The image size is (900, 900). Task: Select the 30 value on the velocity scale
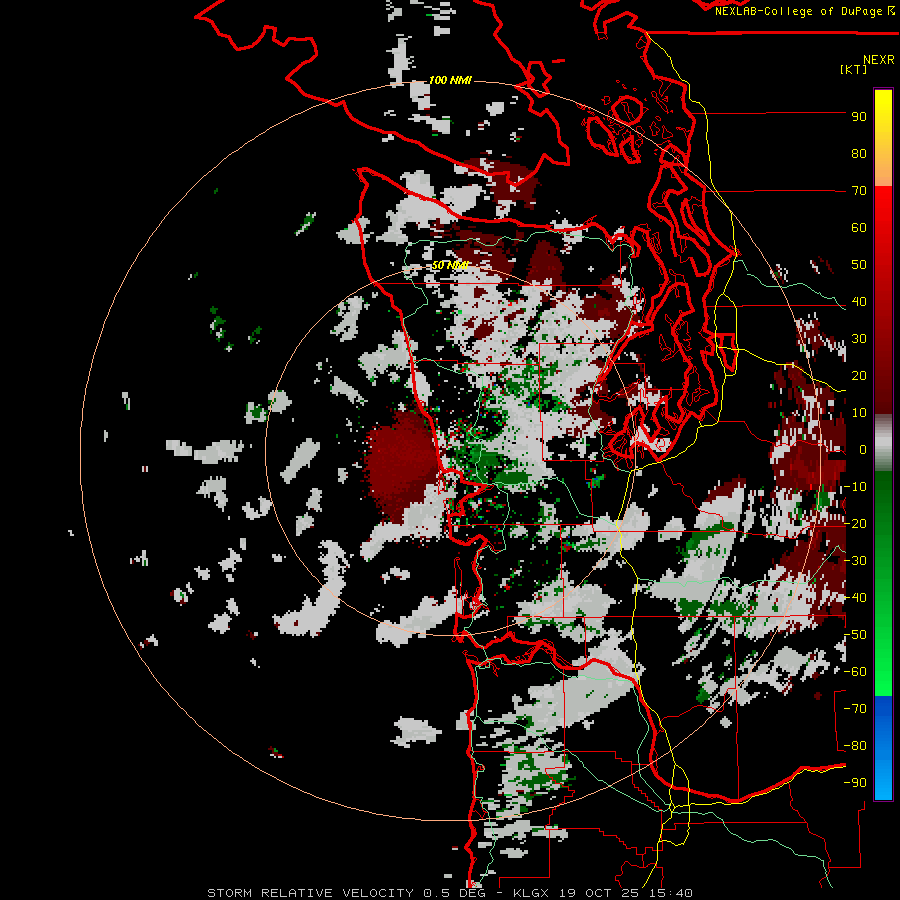(859, 339)
